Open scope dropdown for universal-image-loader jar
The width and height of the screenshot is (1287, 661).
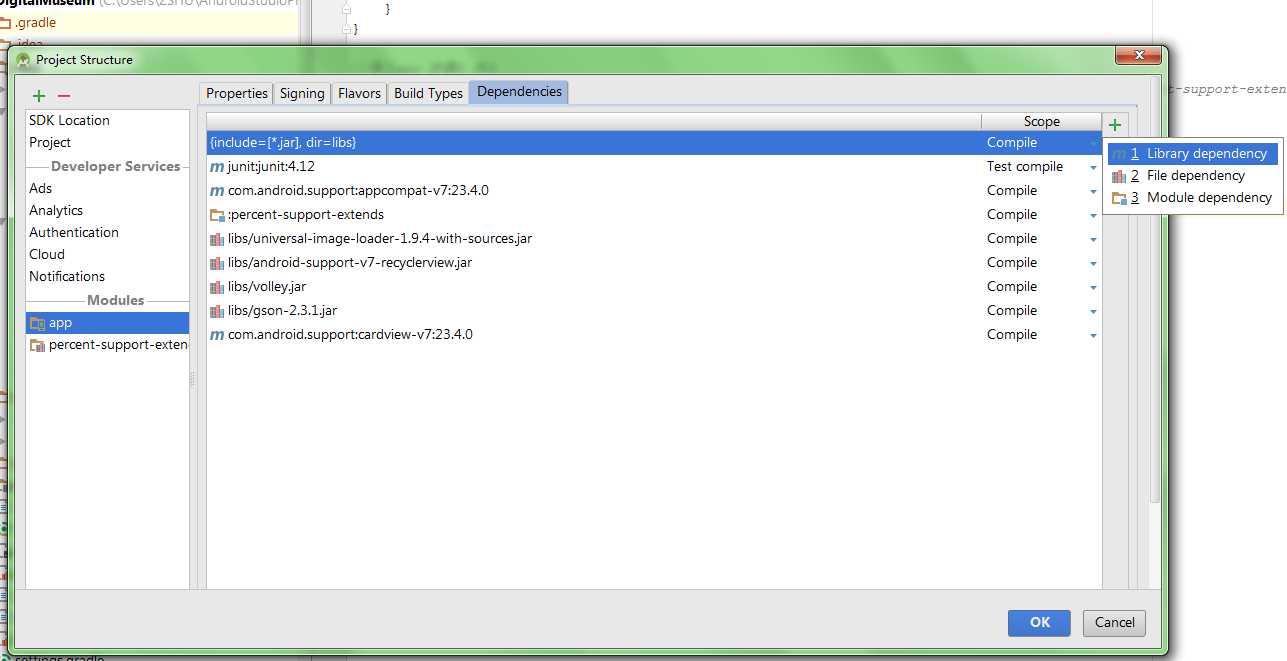[x=1094, y=240]
